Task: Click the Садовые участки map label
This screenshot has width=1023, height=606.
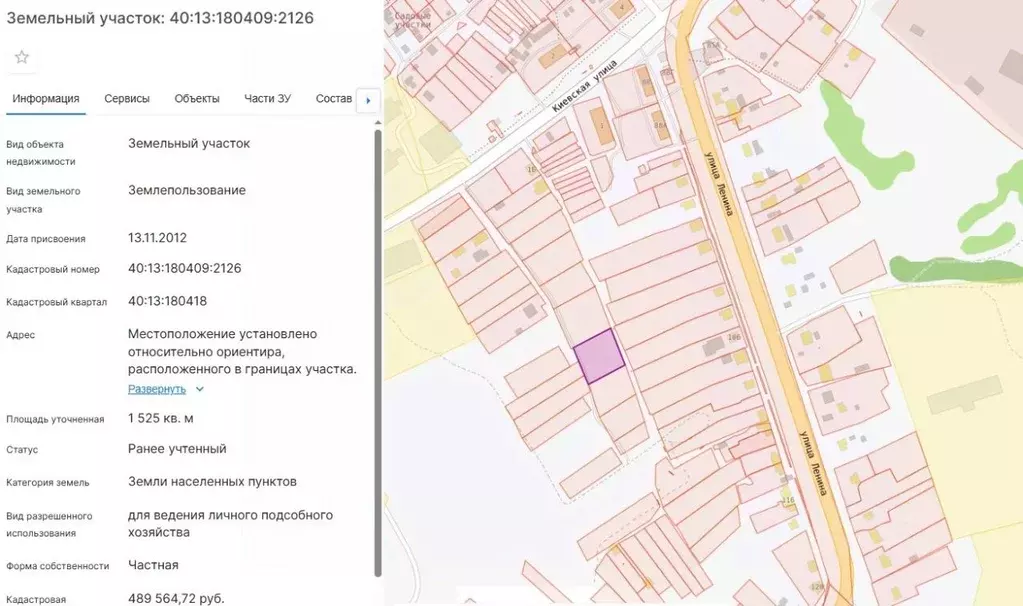Action: 413,20
